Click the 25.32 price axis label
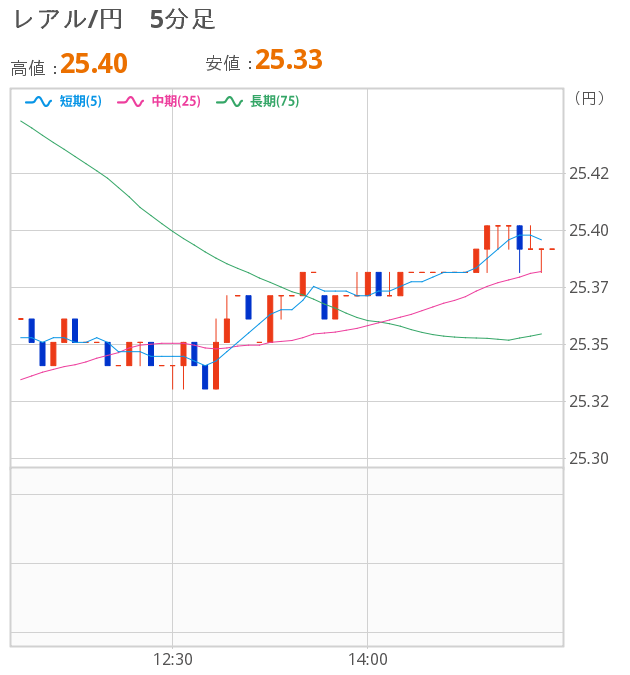The image size is (630, 675). (589, 402)
